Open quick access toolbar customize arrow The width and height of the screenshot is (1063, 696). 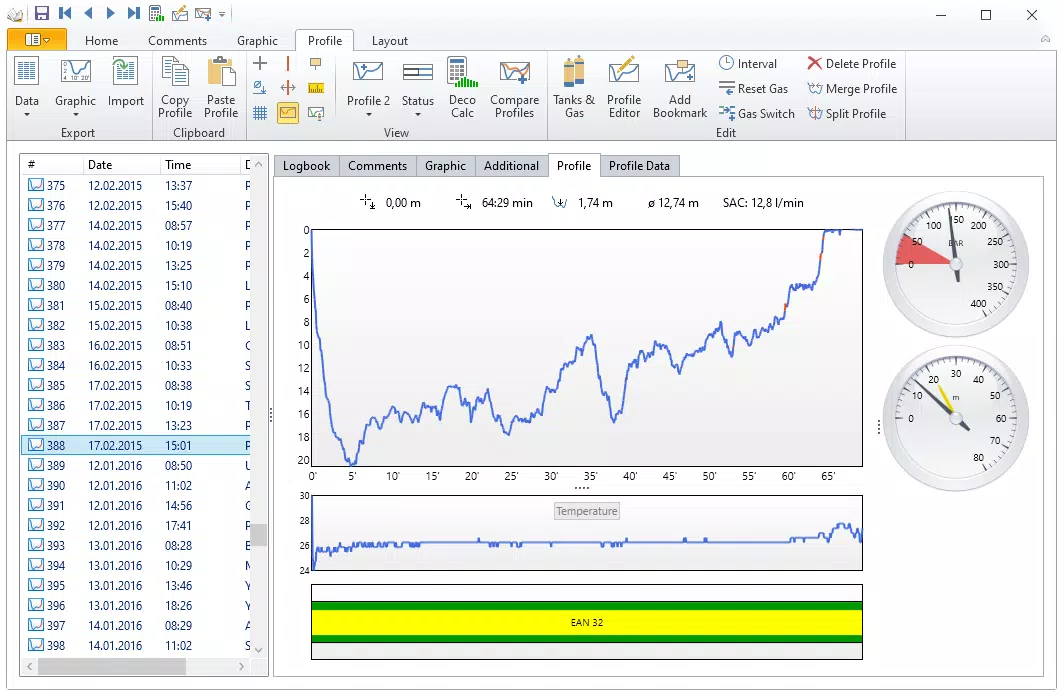tap(222, 14)
